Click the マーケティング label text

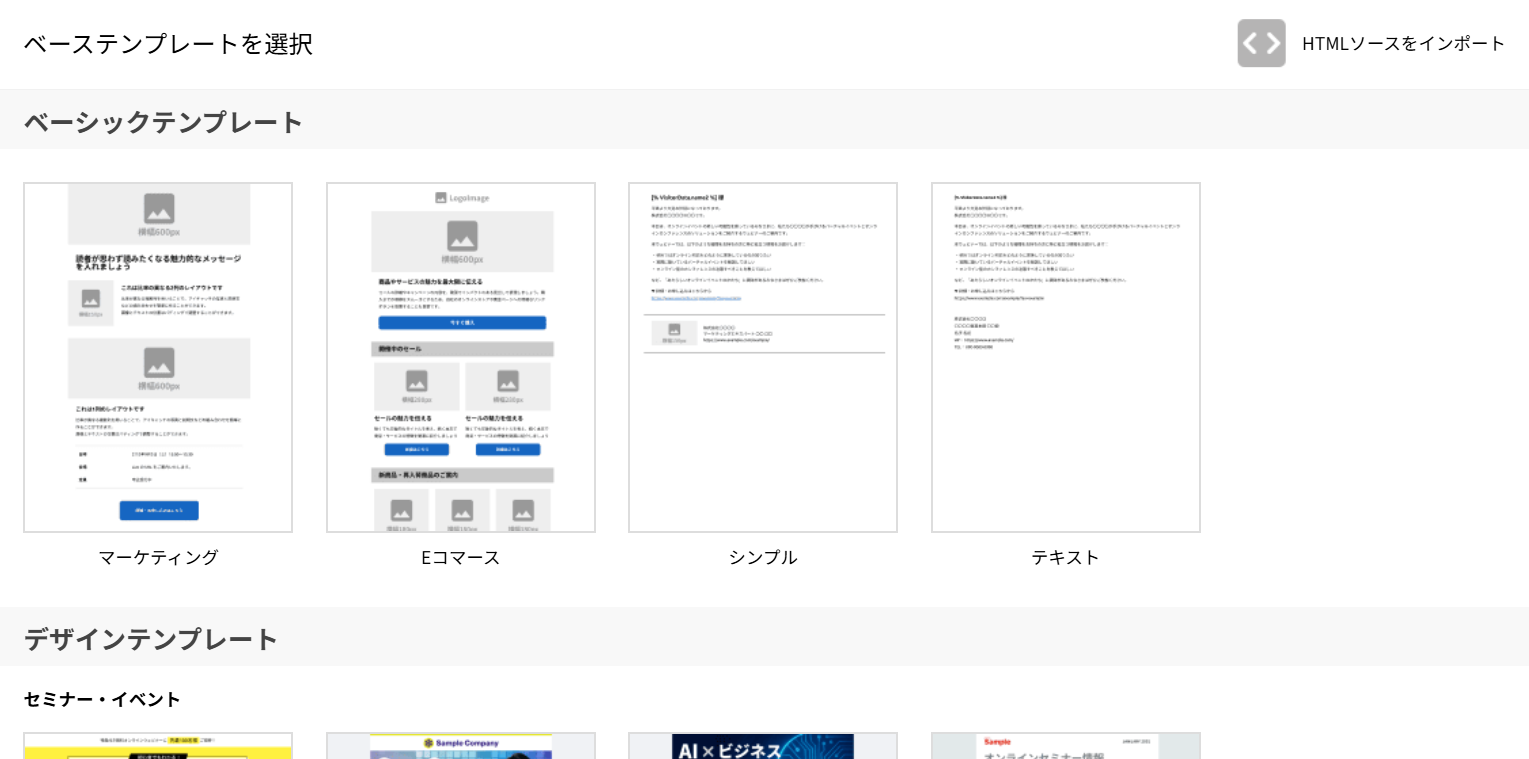(158, 557)
